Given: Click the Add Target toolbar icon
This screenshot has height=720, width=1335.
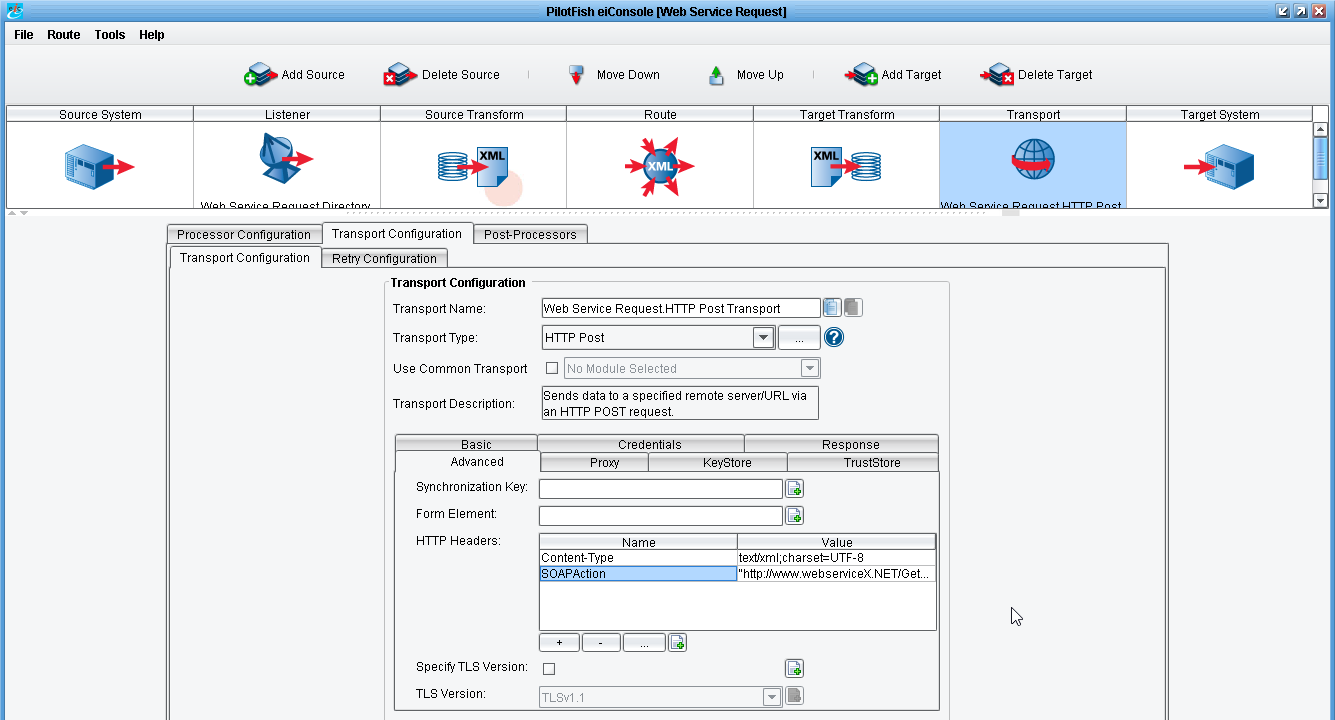Looking at the screenshot, I should pos(861,75).
